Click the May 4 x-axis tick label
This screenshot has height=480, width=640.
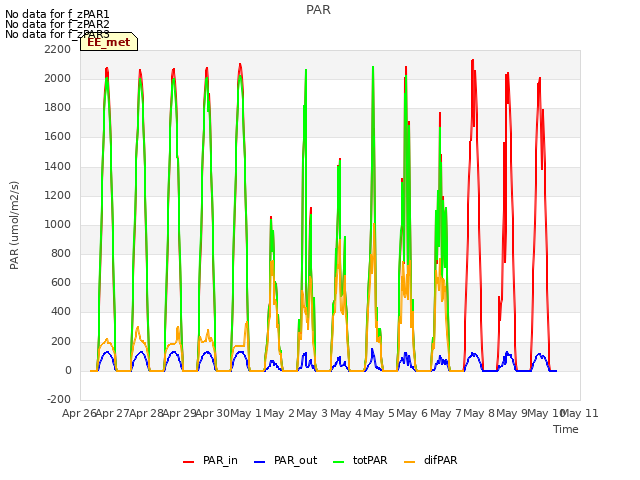coord(346,413)
